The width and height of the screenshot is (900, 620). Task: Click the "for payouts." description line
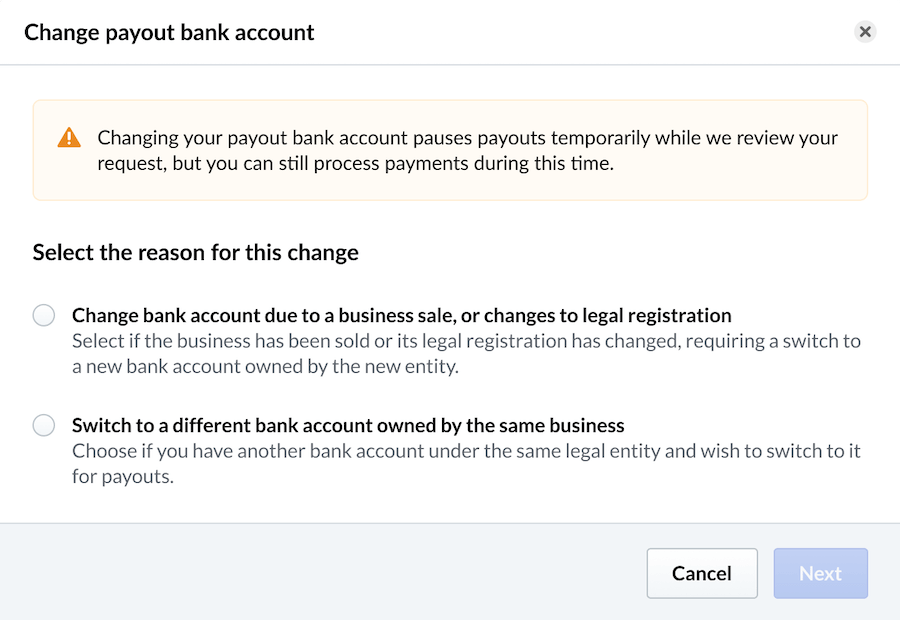[123, 476]
